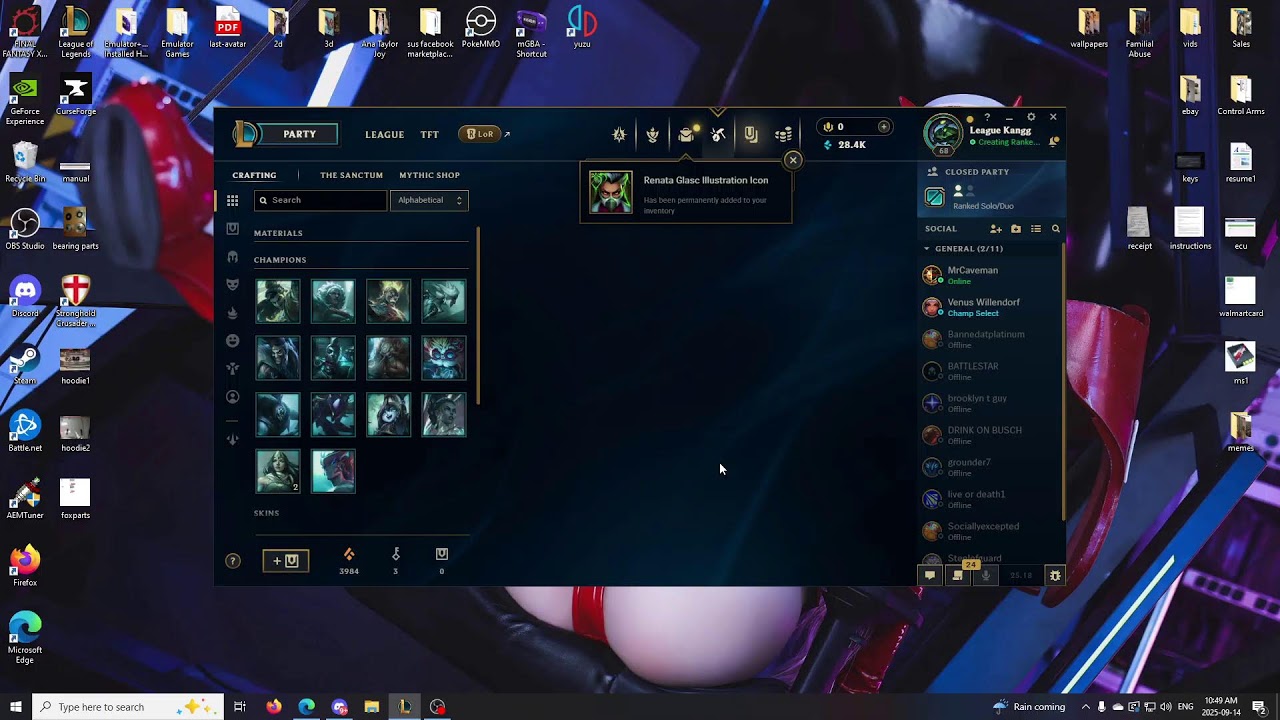1280x720 pixels.
Task: Click the loot Search field
Action: (x=320, y=200)
